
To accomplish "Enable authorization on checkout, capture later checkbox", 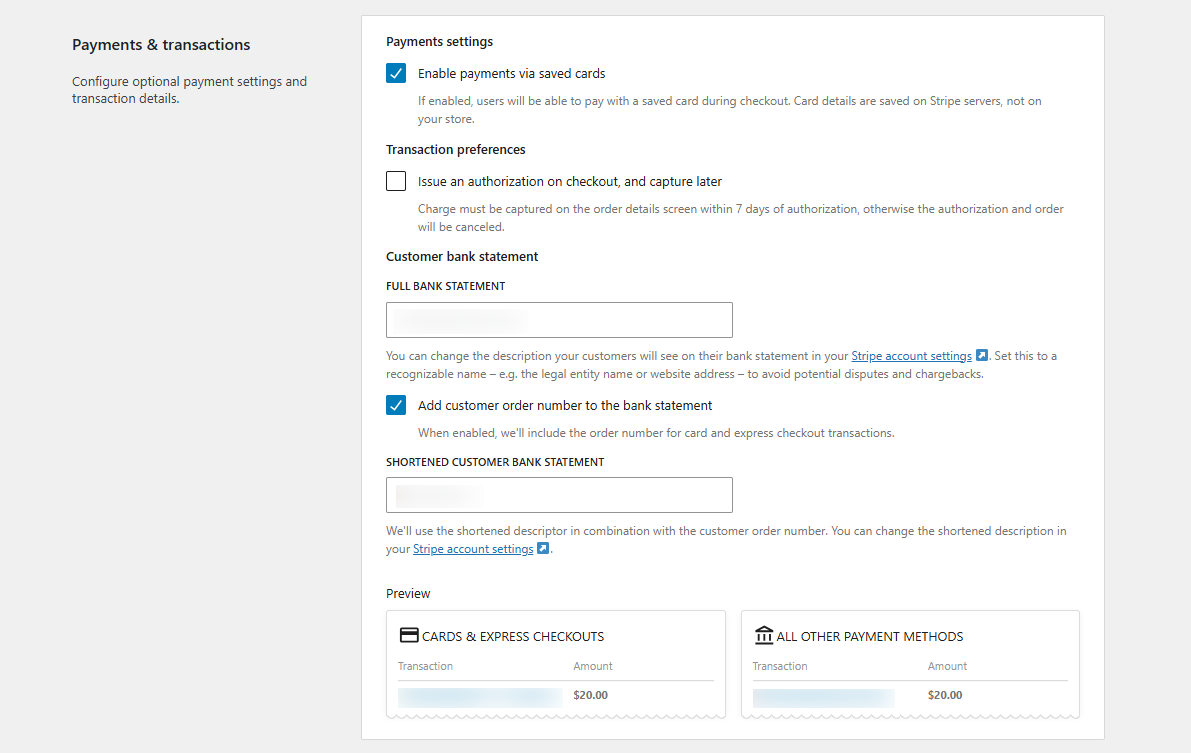I will pyautogui.click(x=396, y=181).
